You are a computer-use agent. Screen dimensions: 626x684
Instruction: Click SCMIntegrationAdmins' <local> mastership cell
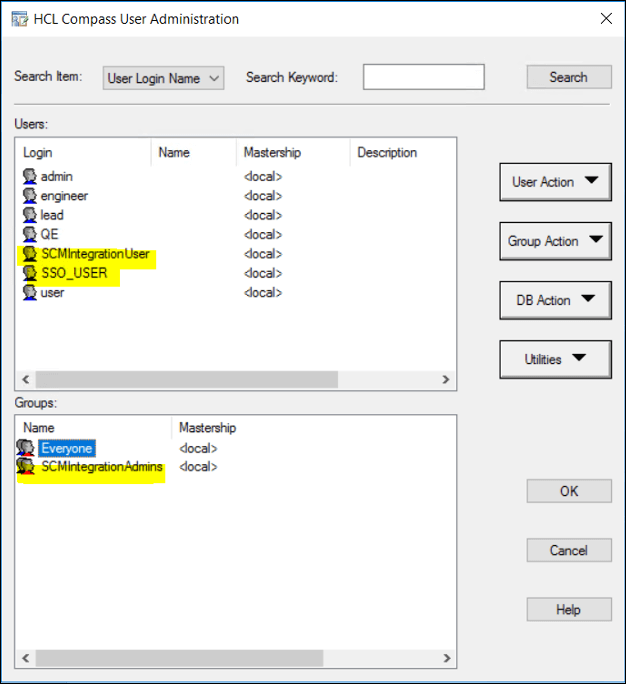198,467
